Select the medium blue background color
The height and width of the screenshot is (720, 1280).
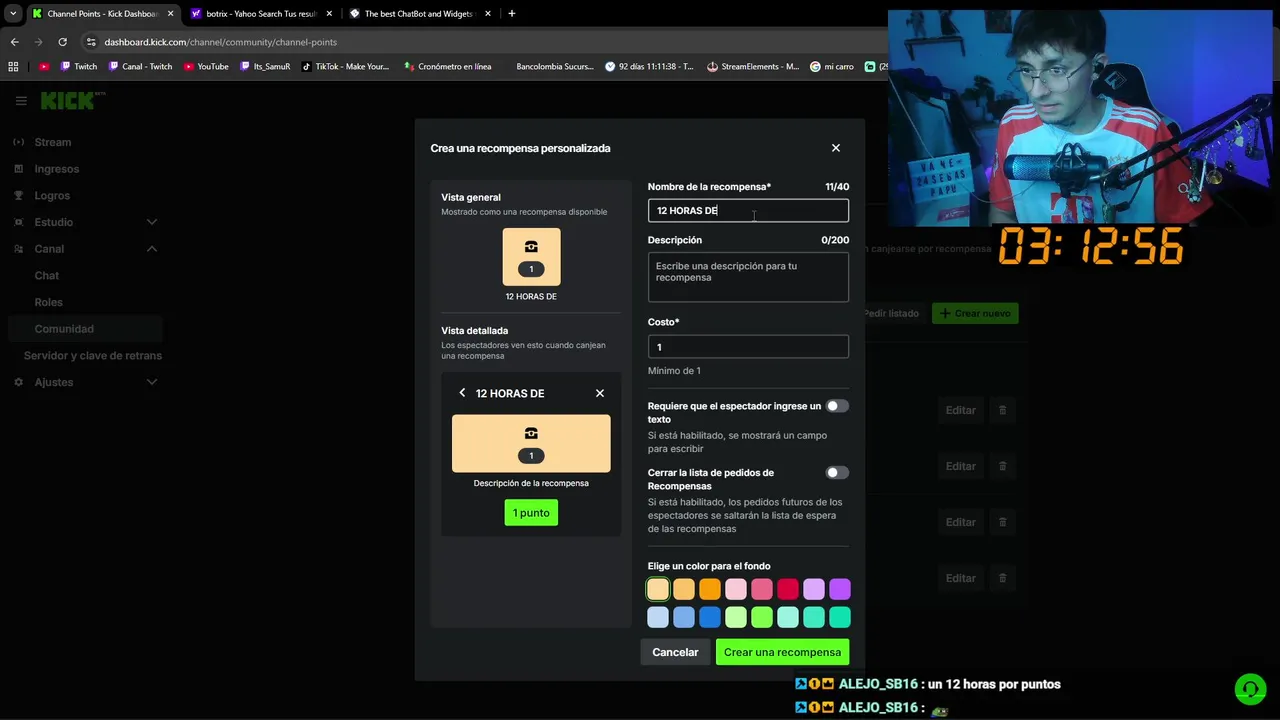point(684,618)
